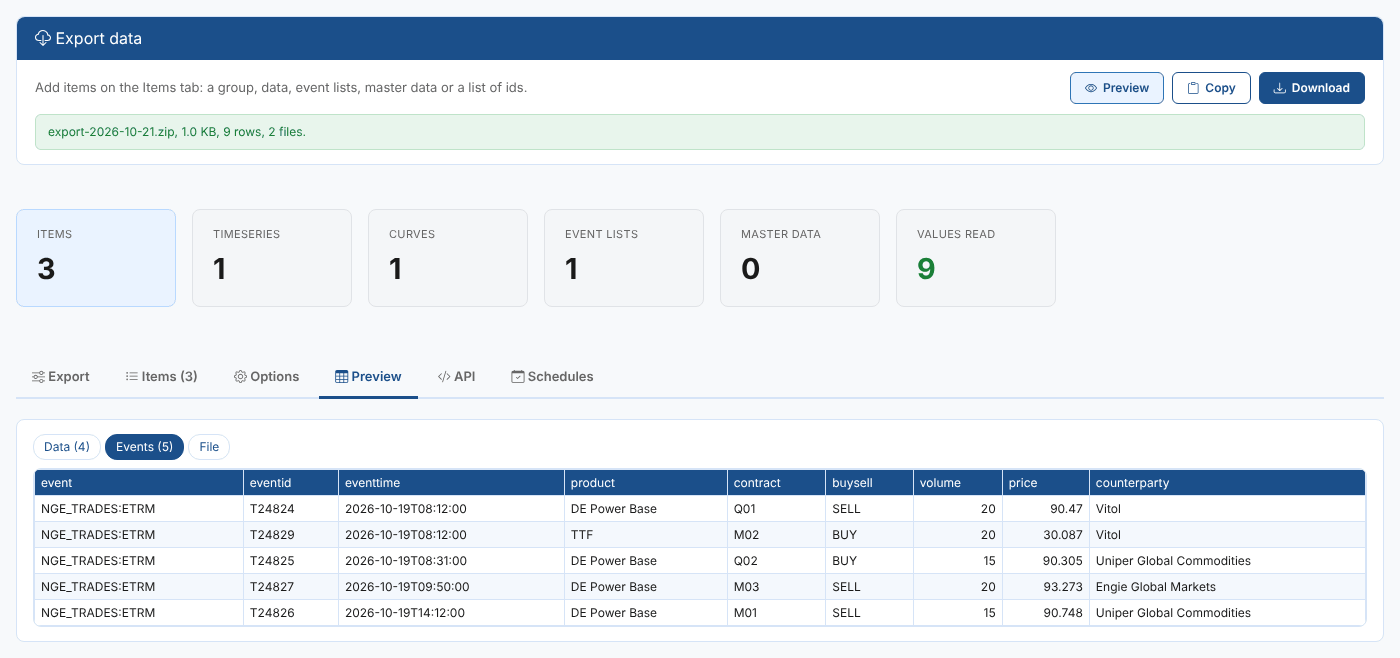Click the price value 30.087
1400x658 pixels.
[1046, 535]
